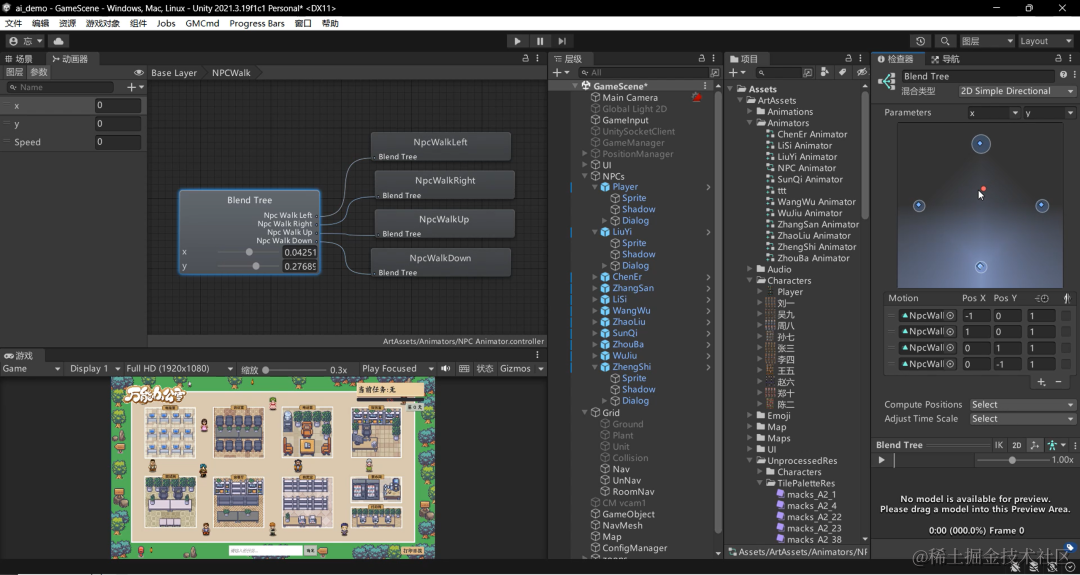Open the Compute Positions Select dropdown
Screen dimensions: 1080x575
(1021, 405)
